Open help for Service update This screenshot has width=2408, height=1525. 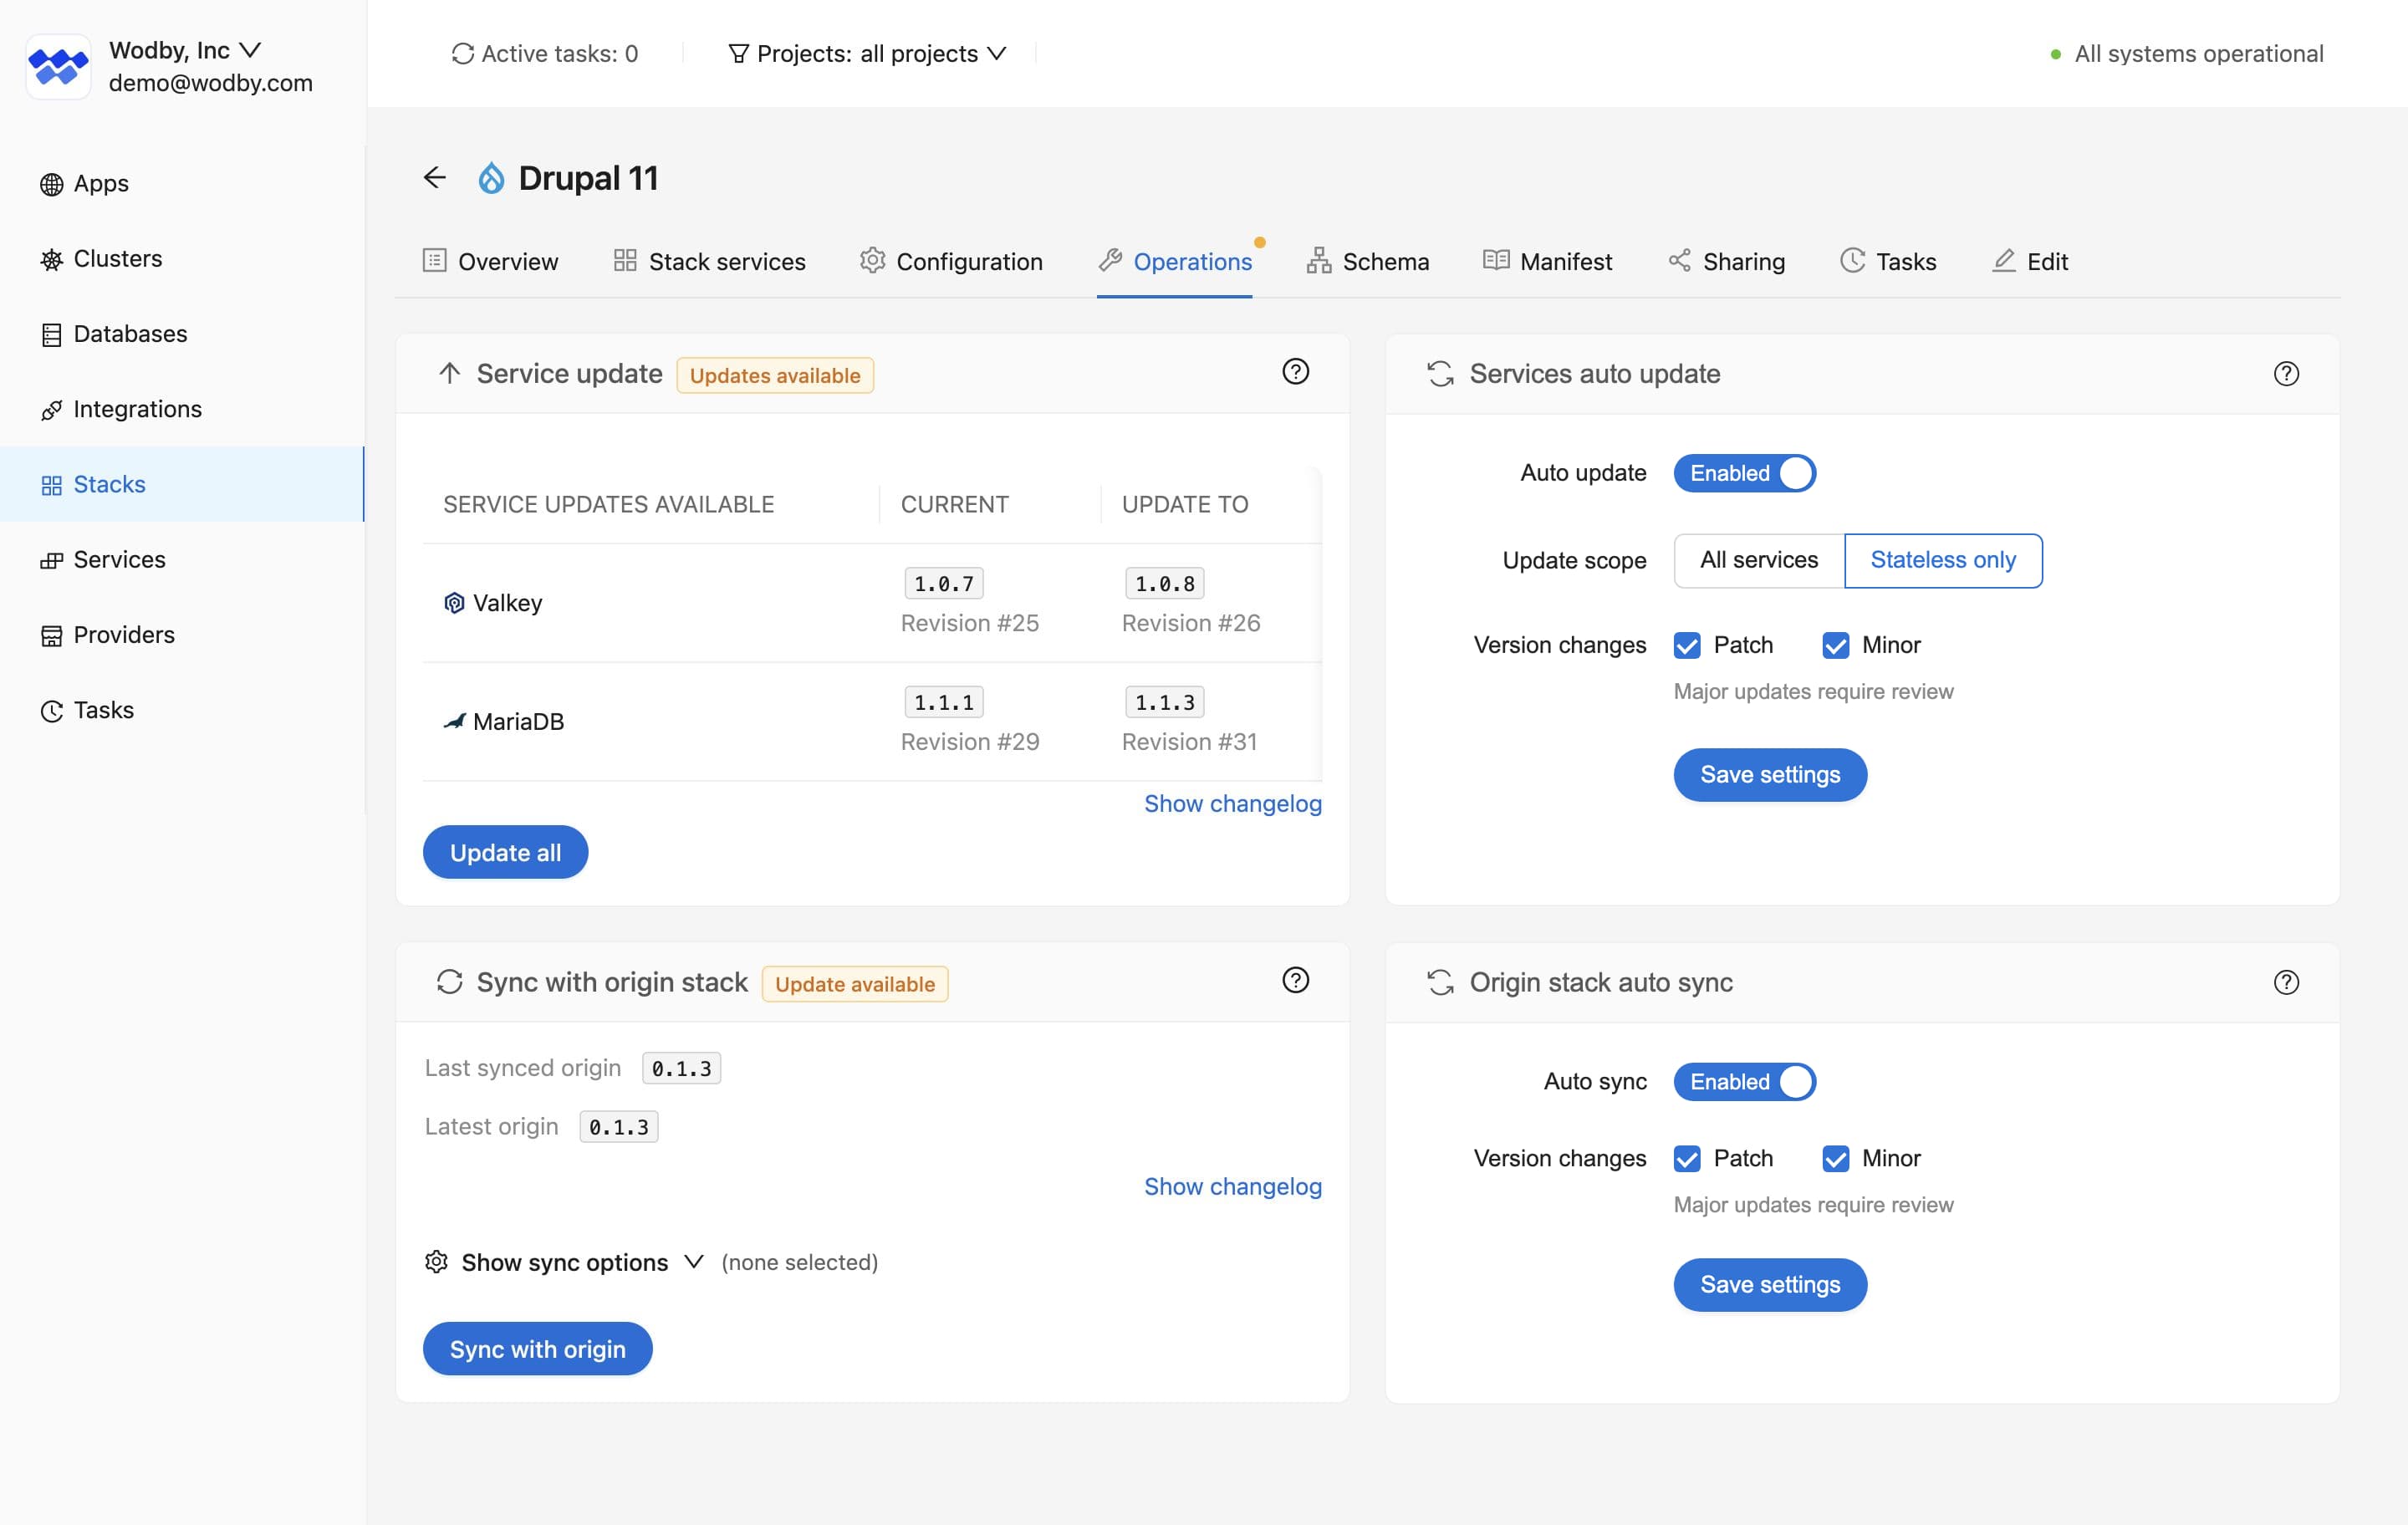(1295, 372)
